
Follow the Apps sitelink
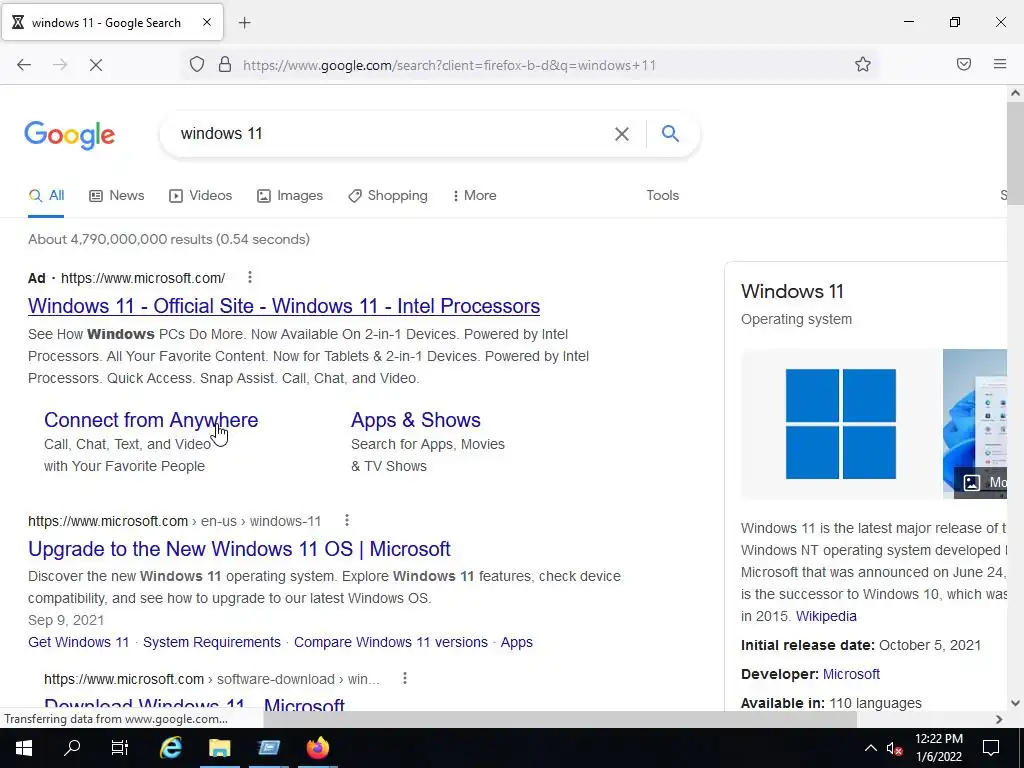517,642
